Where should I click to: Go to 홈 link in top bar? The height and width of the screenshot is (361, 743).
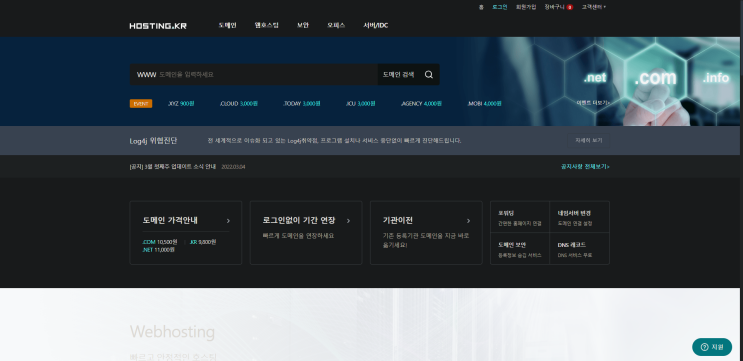[481, 7]
